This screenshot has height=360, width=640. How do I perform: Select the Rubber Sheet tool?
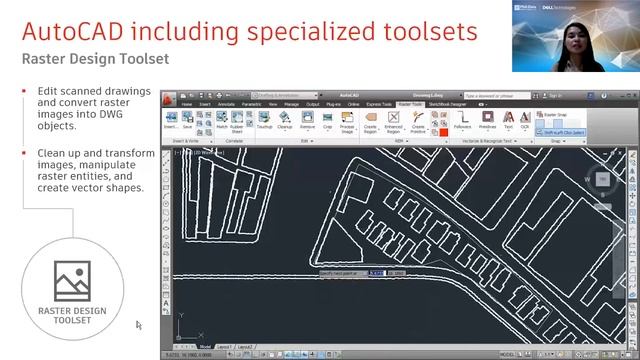[237, 122]
